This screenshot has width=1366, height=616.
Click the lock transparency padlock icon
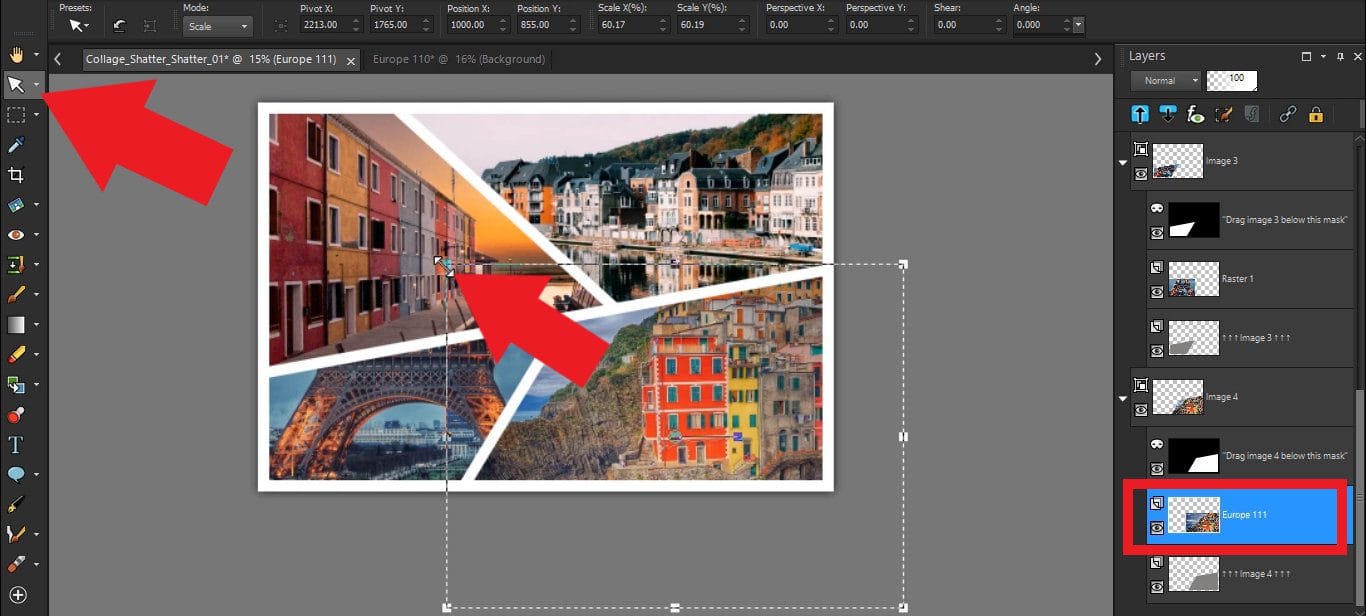1316,114
